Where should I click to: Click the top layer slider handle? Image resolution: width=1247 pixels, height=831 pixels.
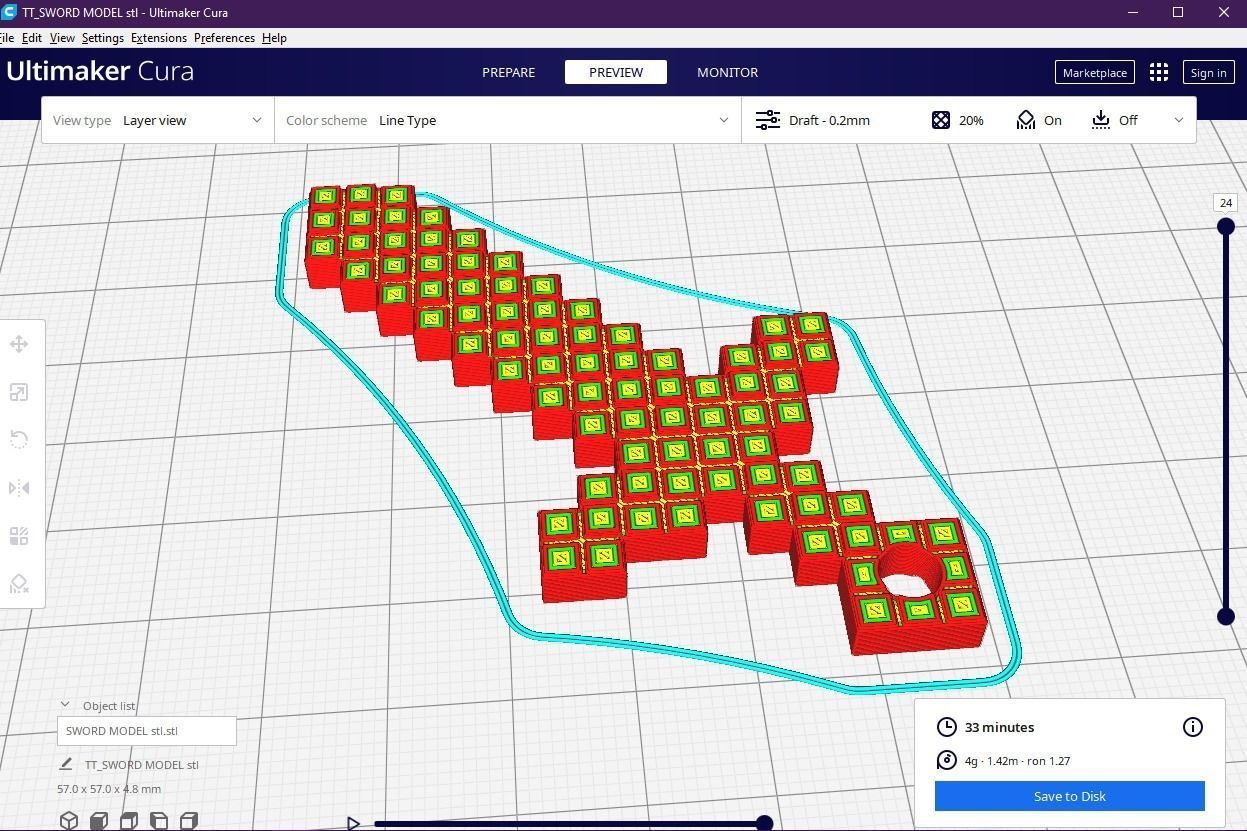pos(1225,227)
